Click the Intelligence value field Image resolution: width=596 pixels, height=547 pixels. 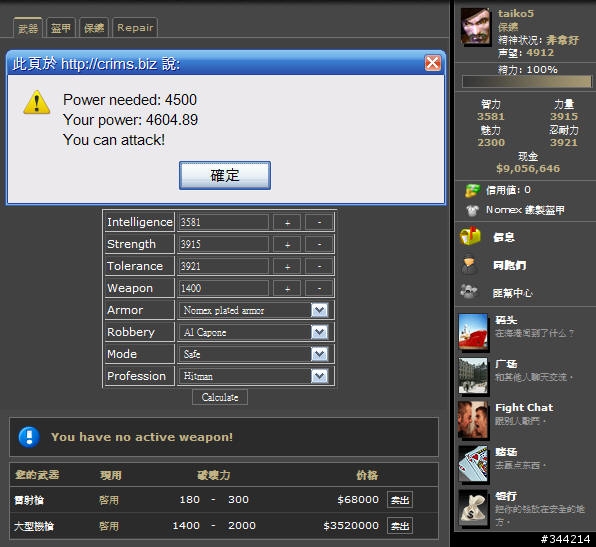click(223, 222)
